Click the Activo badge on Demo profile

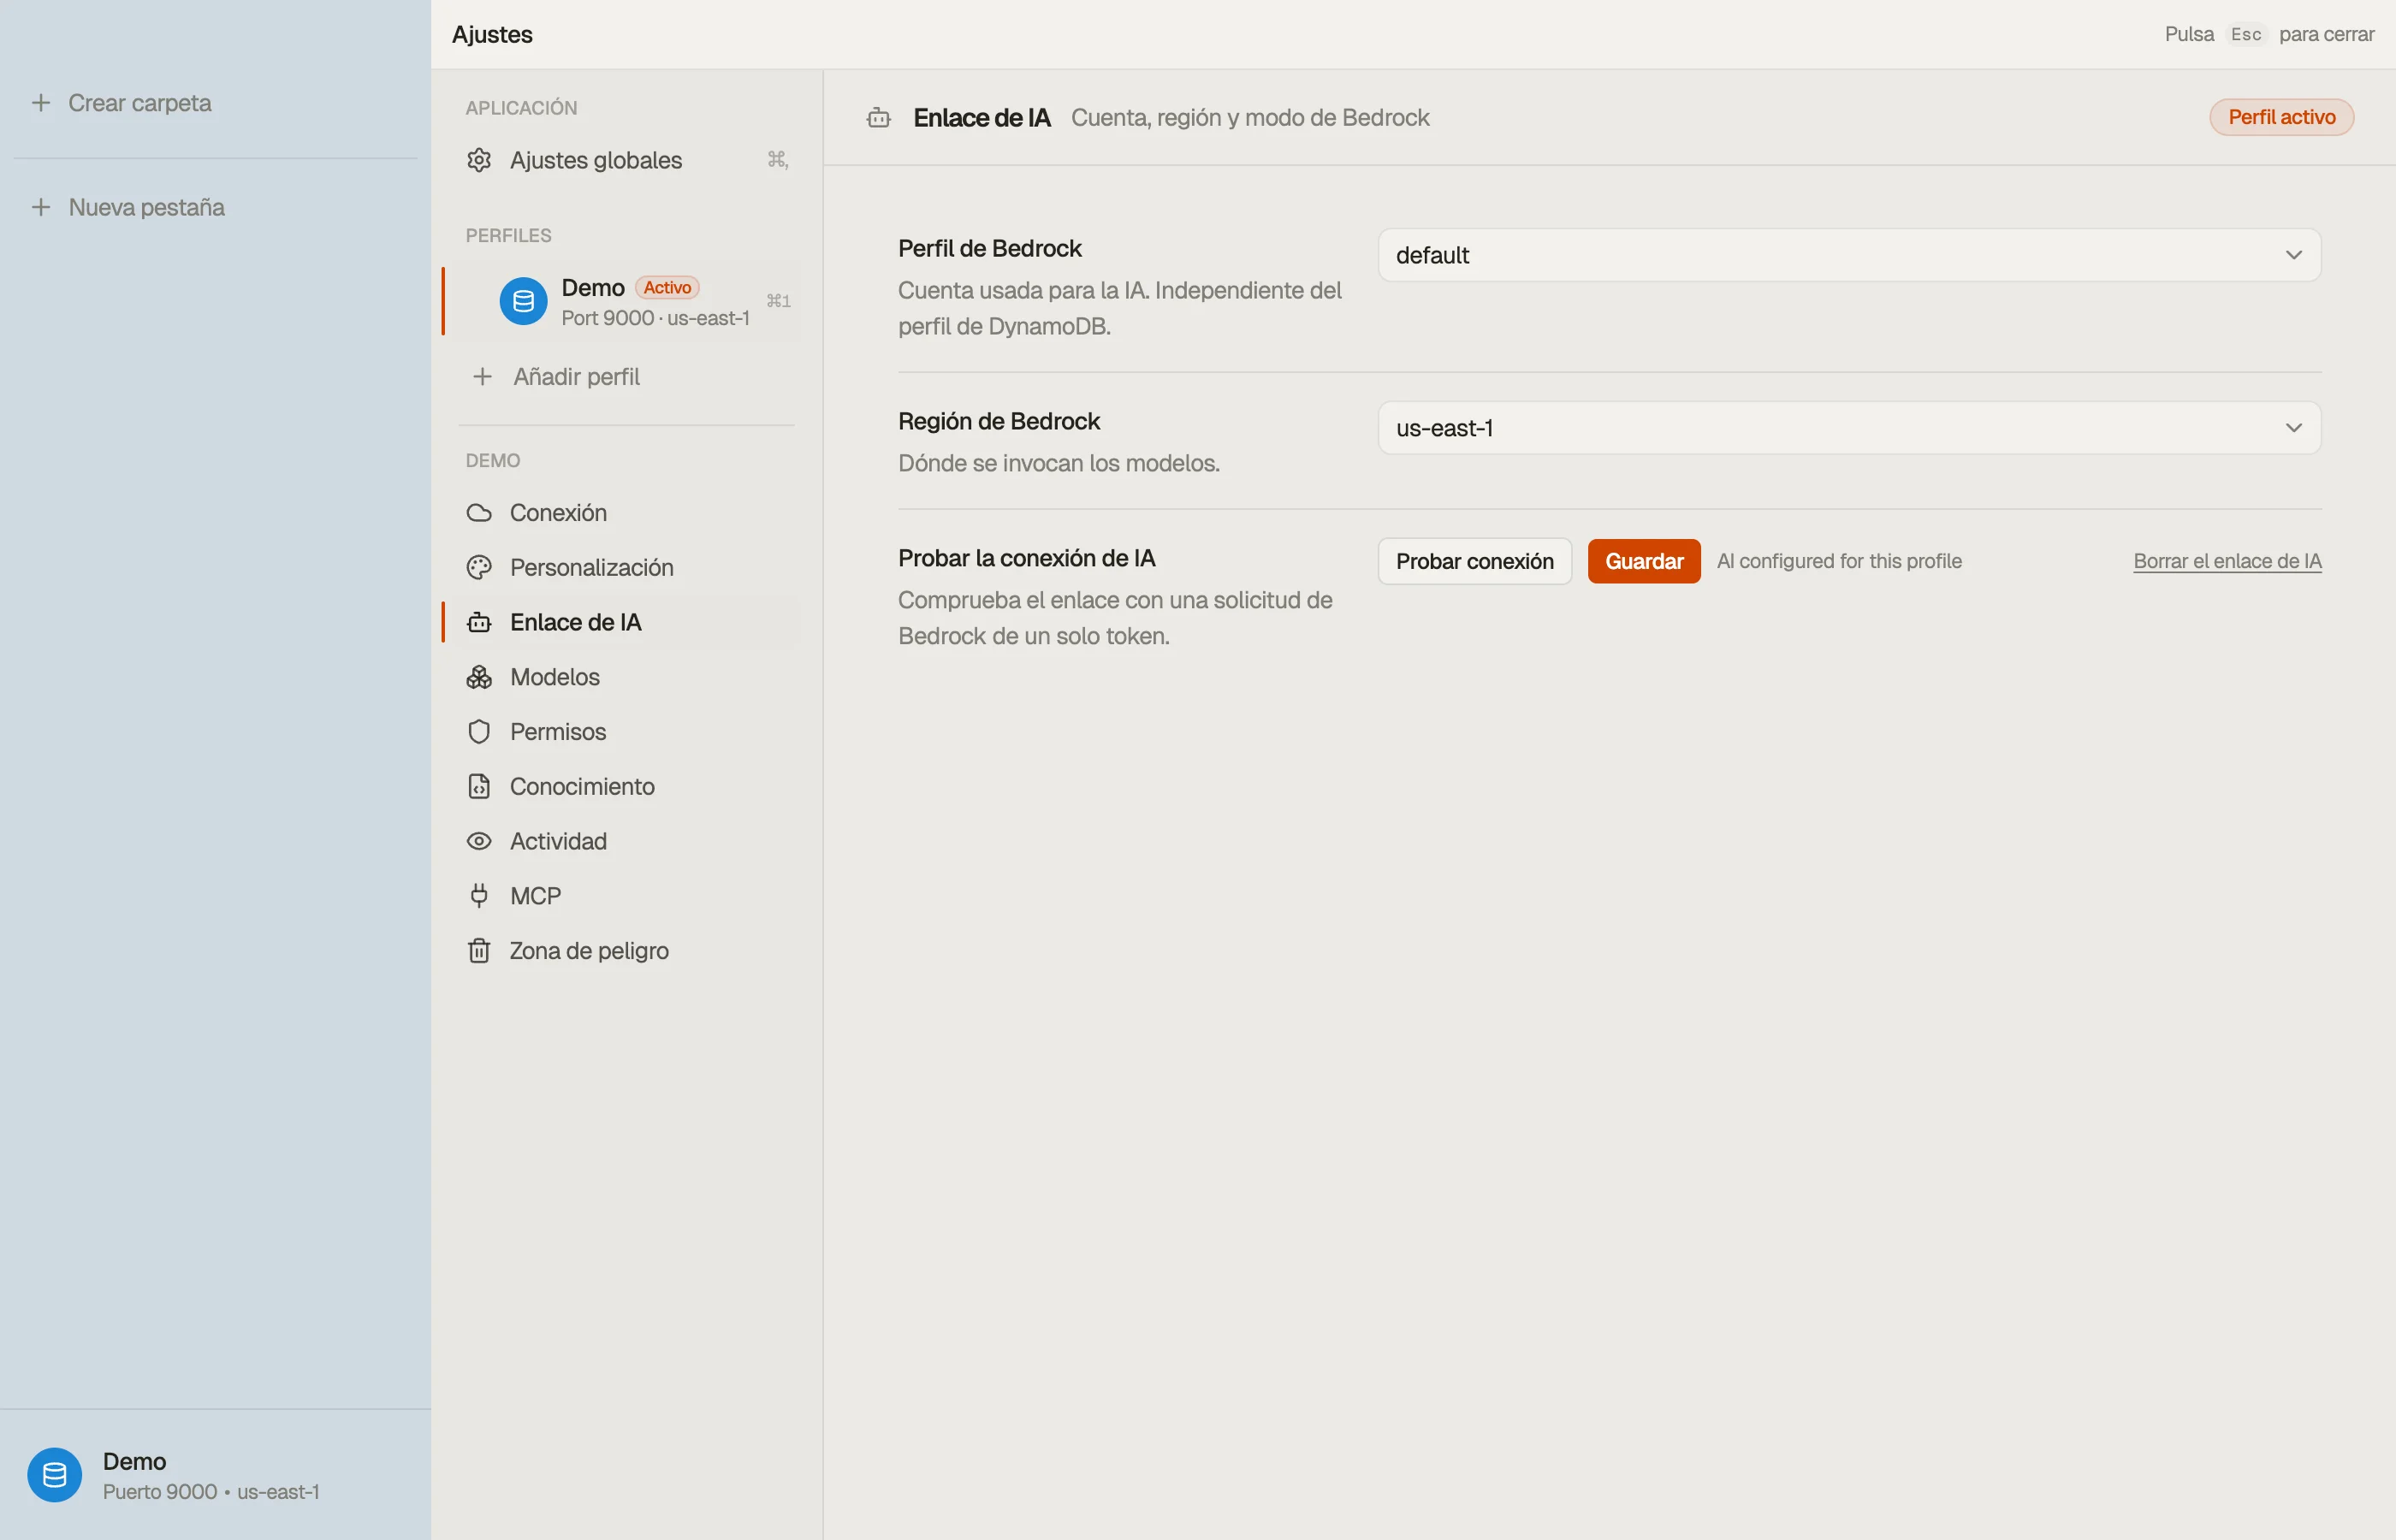tap(667, 287)
